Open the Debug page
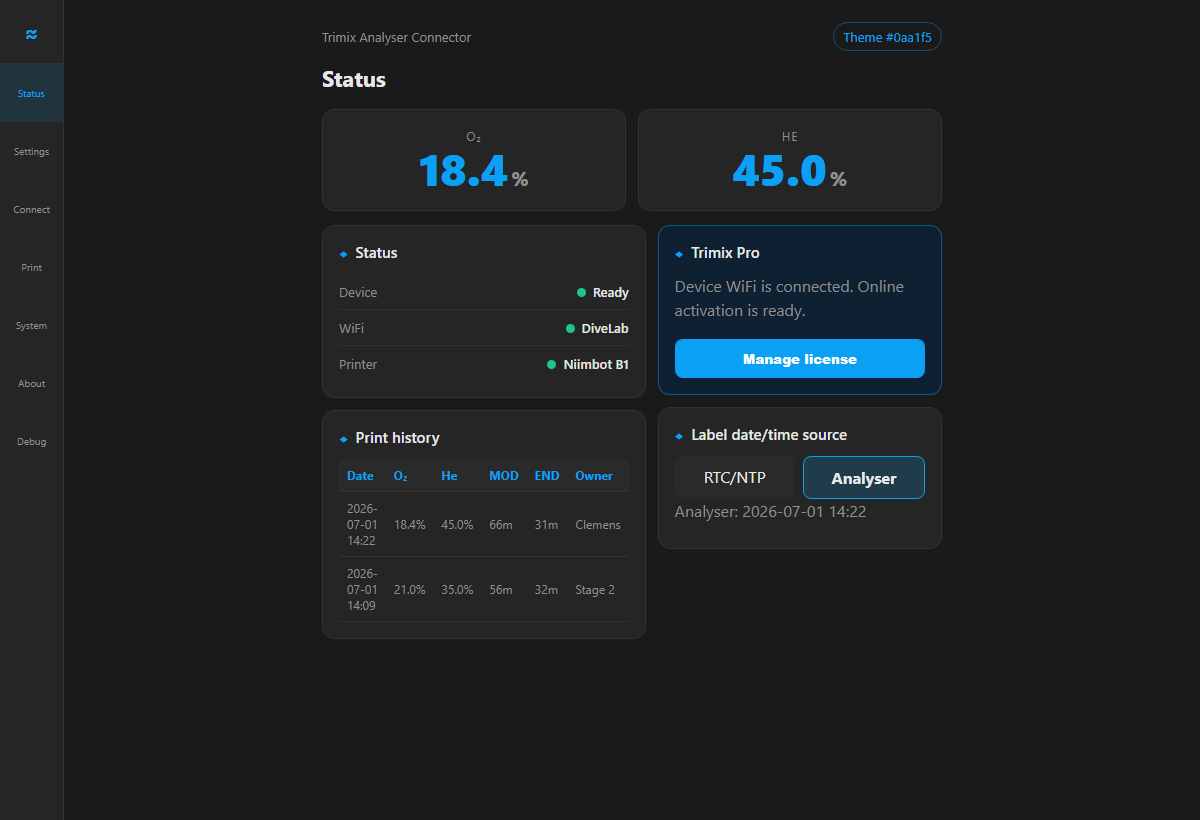 coord(31,441)
